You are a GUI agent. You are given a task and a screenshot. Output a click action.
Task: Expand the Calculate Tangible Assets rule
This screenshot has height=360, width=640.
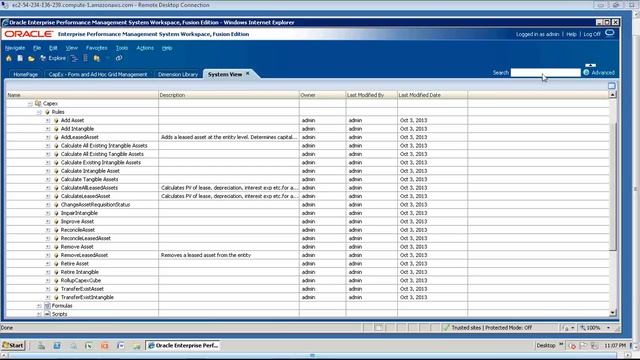click(x=48, y=180)
